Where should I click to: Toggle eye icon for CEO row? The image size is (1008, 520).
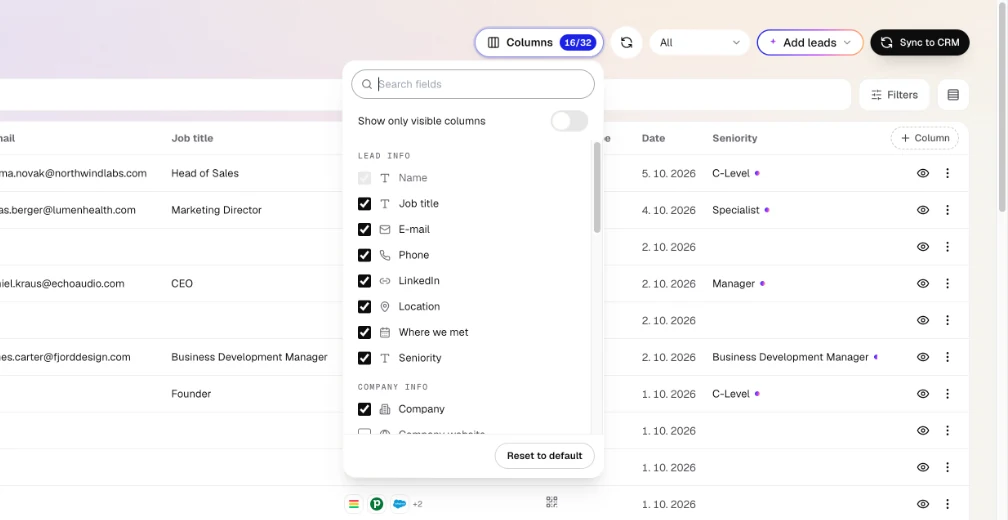point(923,283)
